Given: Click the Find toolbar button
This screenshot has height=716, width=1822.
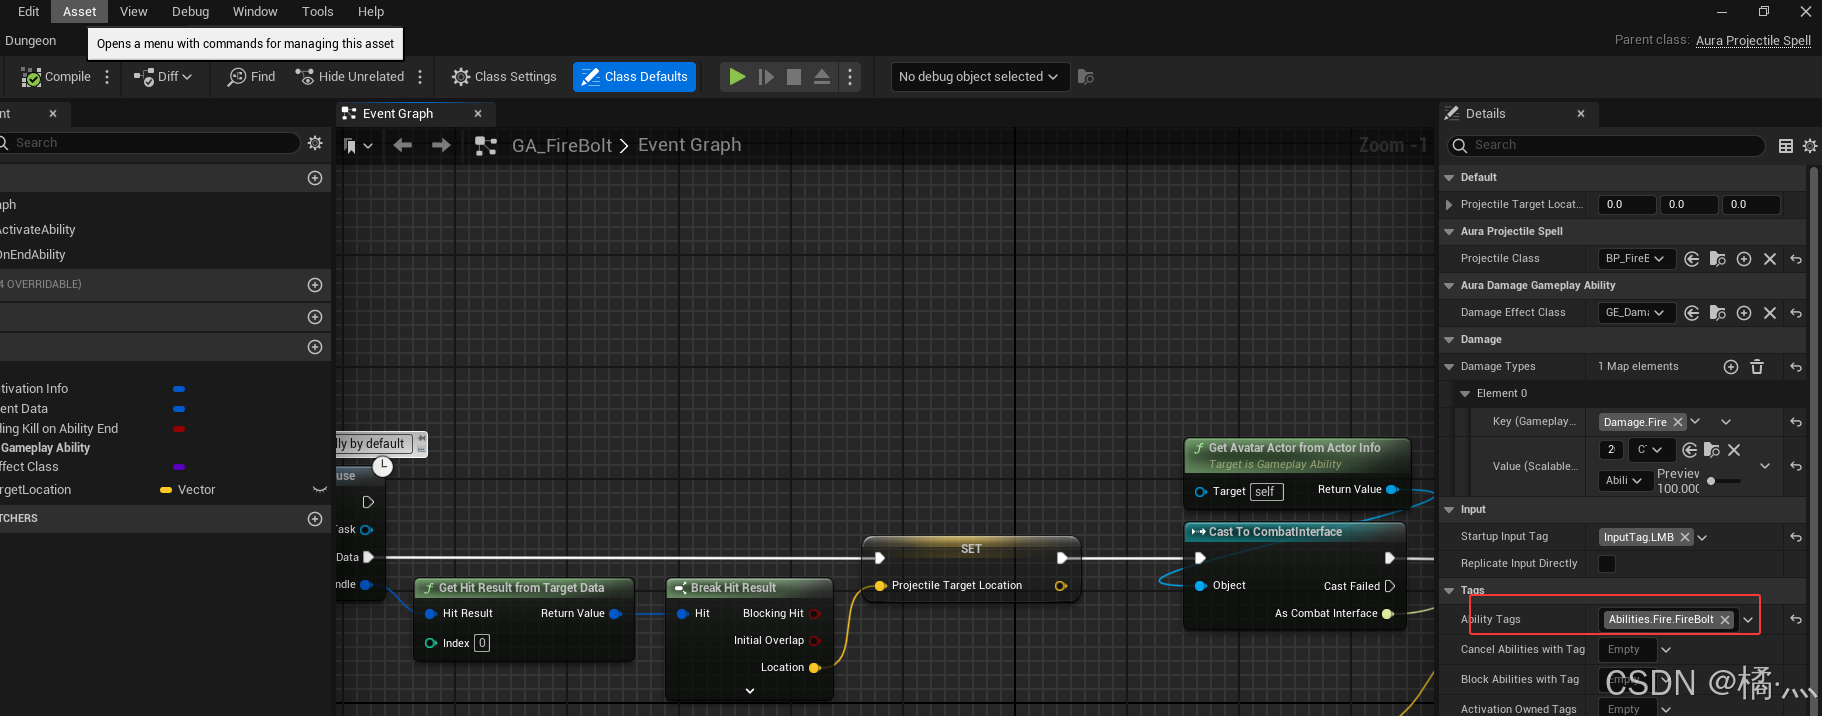Looking at the screenshot, I should coord(251,77).
